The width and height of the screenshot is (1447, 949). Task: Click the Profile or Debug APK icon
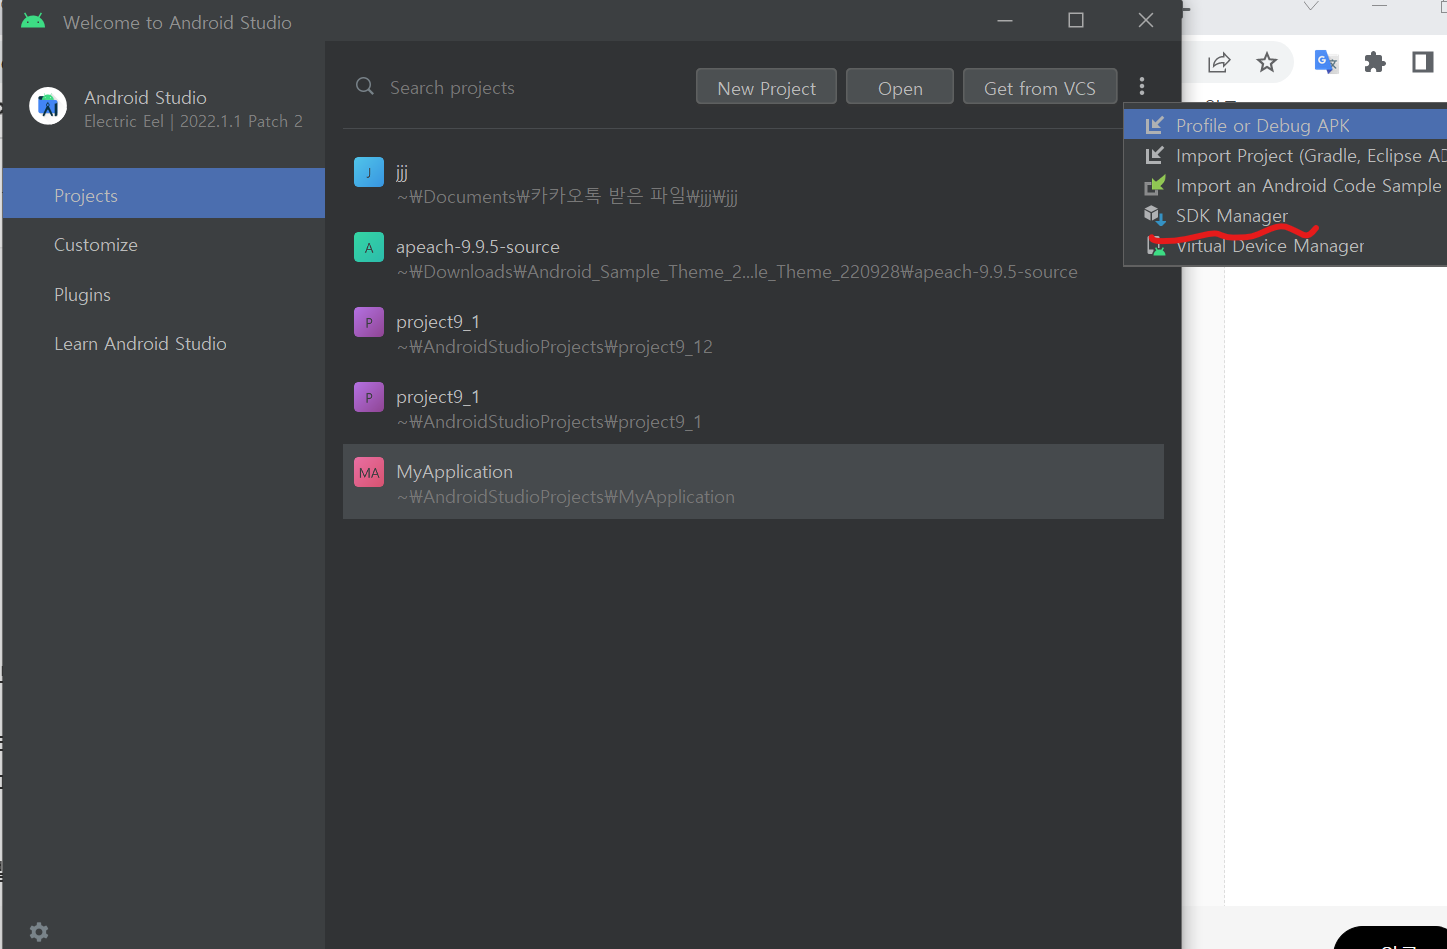coord(1155,125)
